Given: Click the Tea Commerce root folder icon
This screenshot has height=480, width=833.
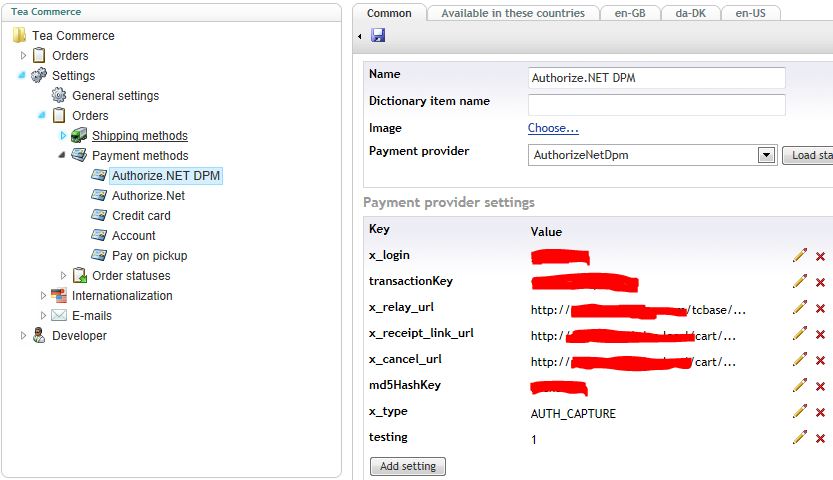Looking at the screenshot, I should pyautogui.click(x=19, y=35).
